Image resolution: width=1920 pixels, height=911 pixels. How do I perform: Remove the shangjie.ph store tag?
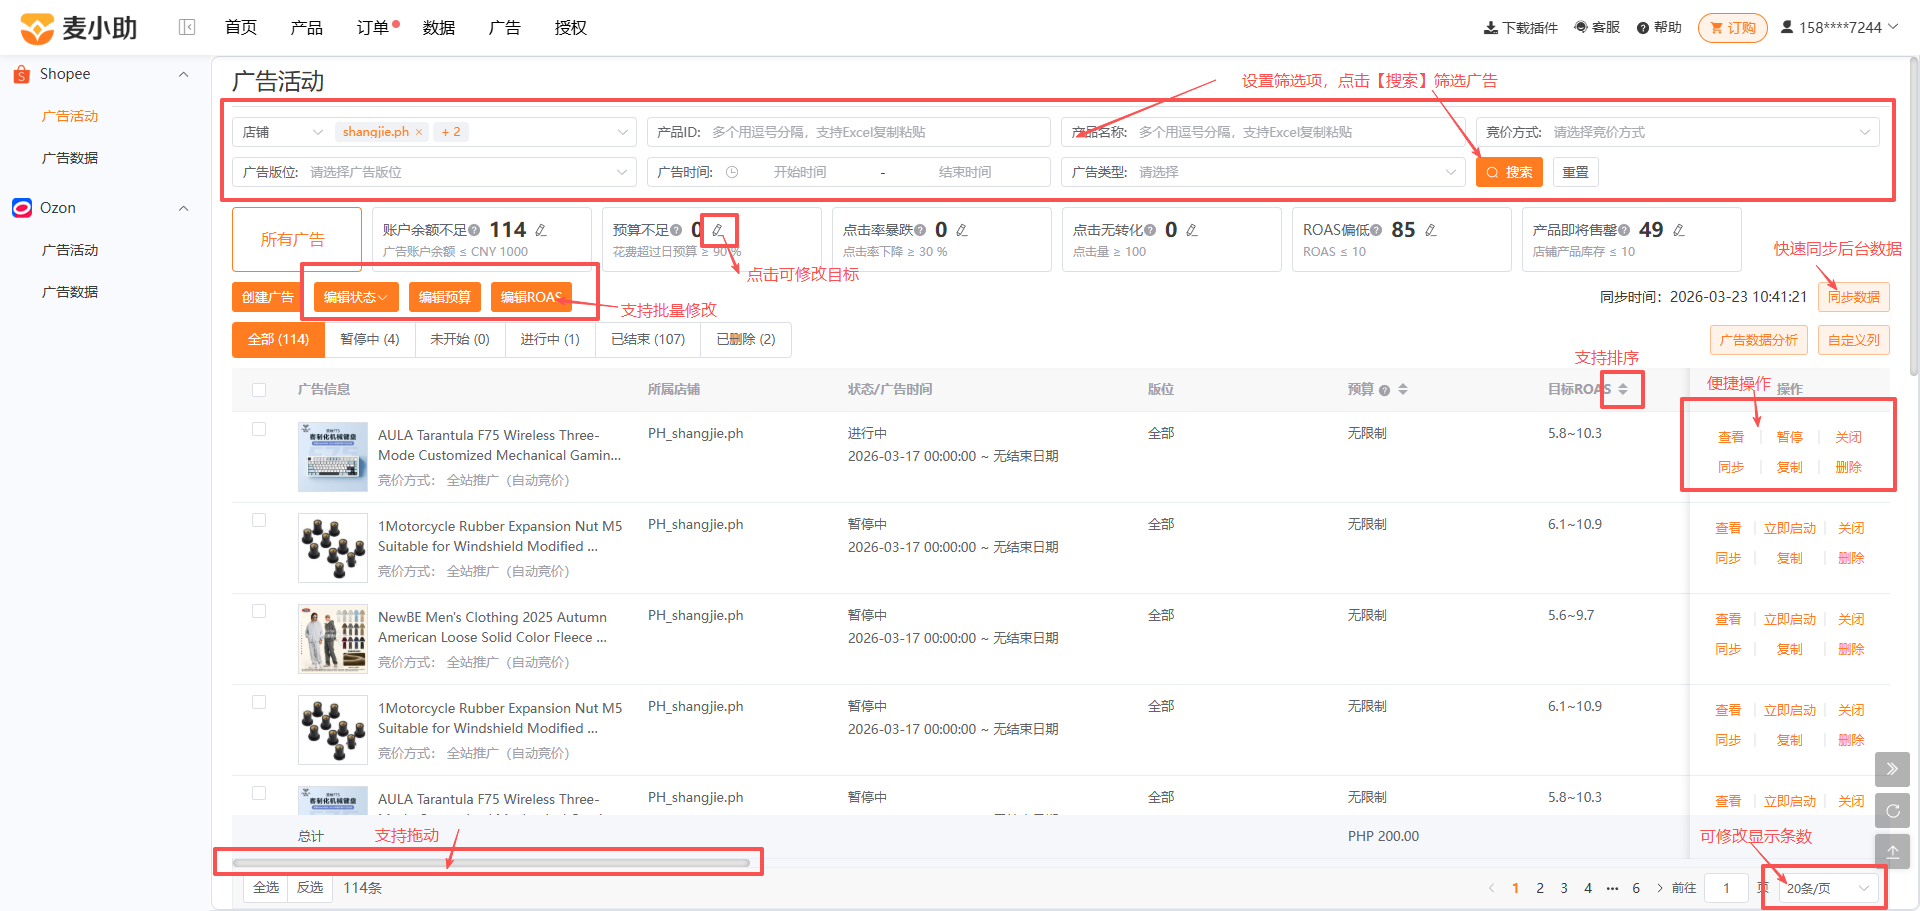coord(419,132)
